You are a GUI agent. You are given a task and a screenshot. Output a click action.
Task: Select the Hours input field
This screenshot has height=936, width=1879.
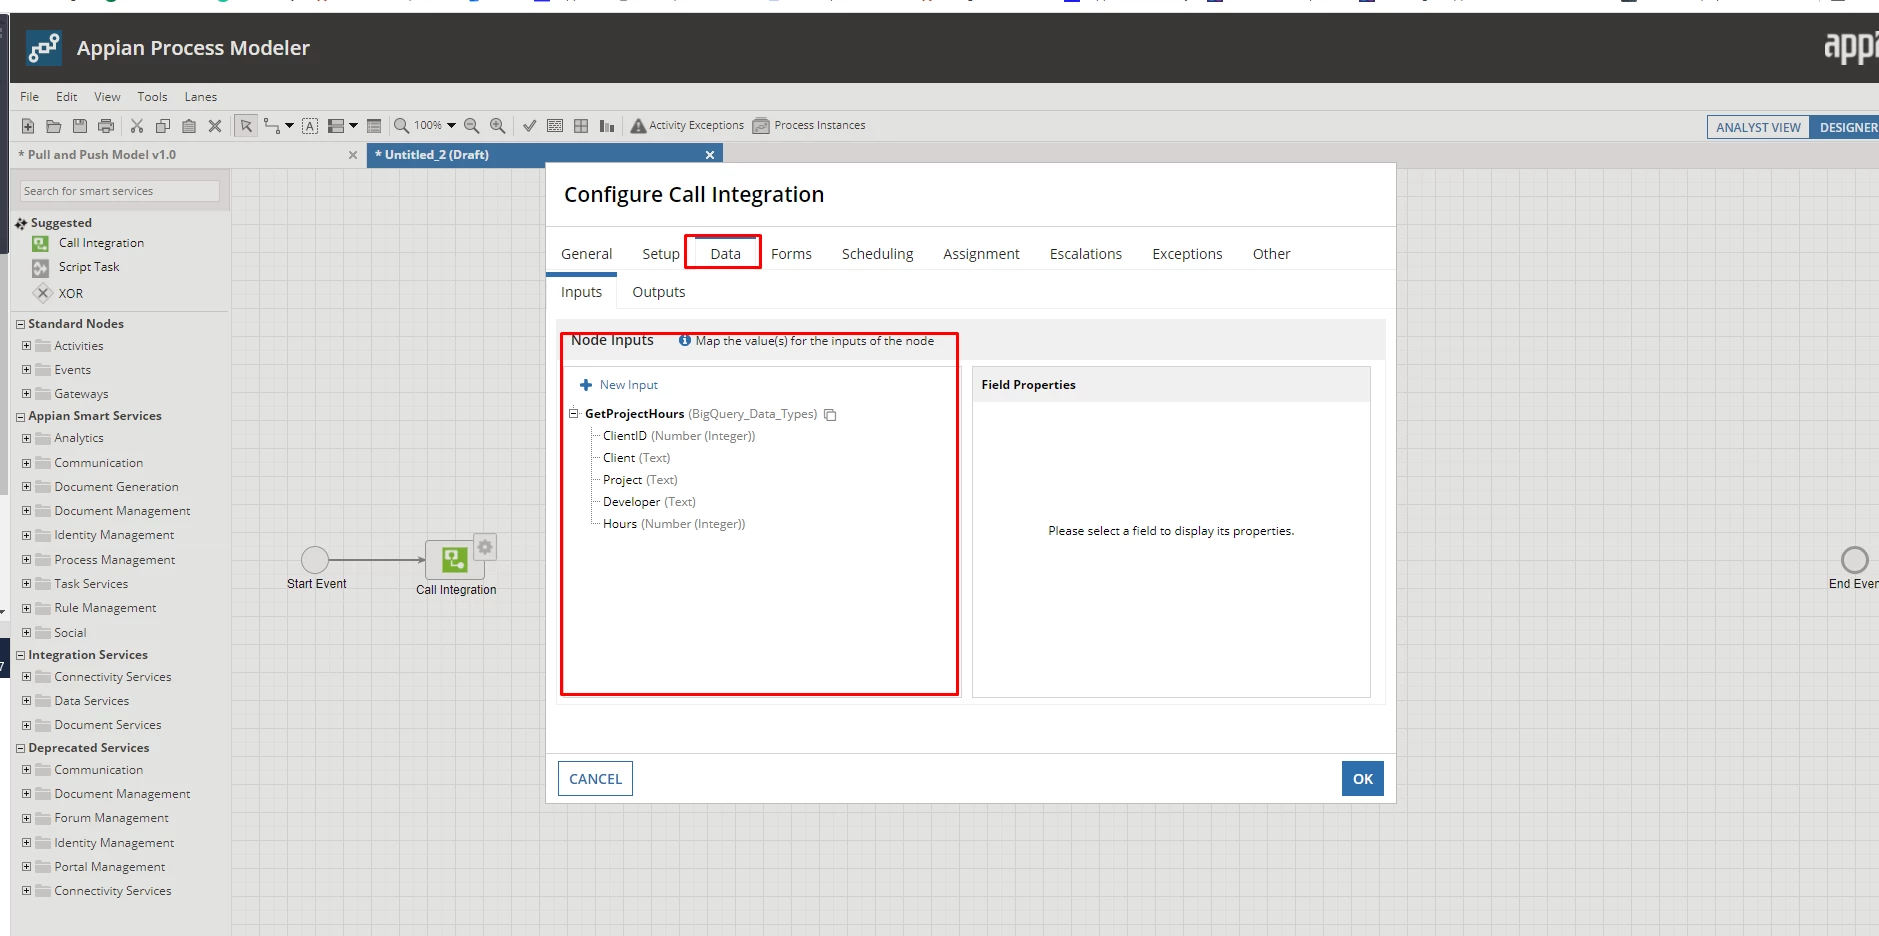coord(674,524)
